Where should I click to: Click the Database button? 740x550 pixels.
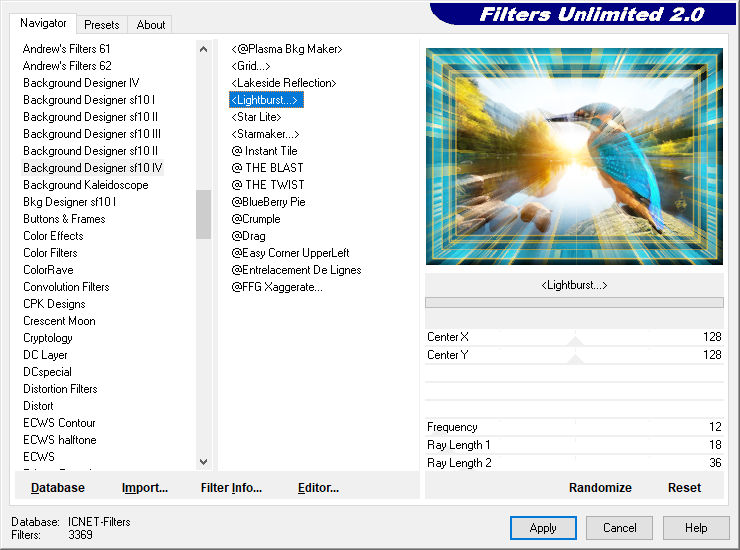[58, 488]
